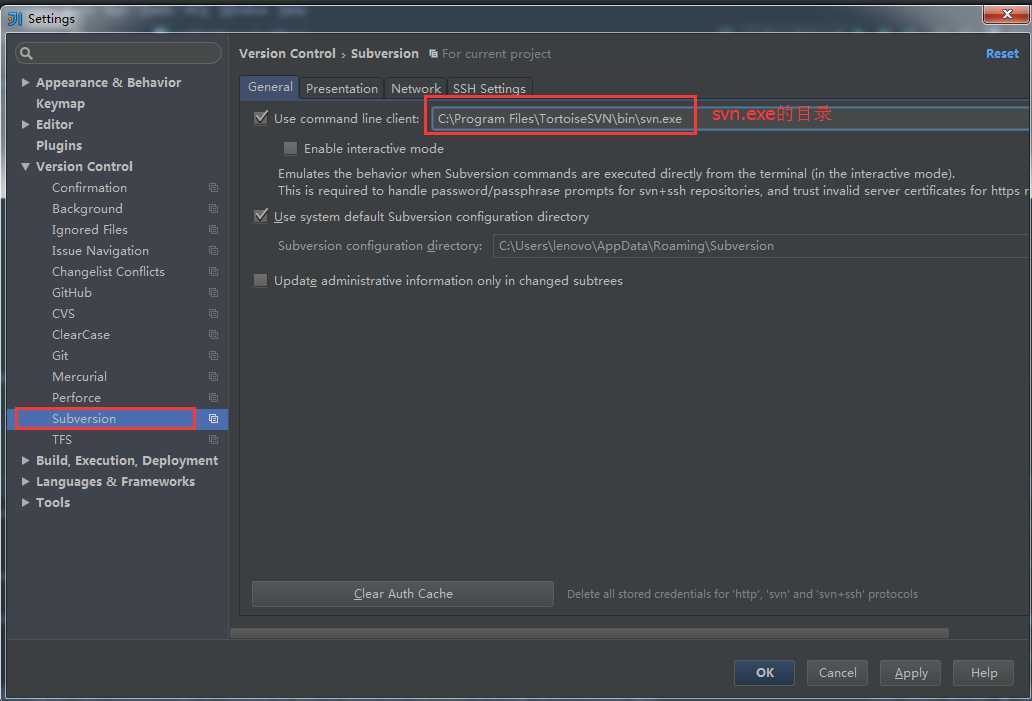Open the Presentation tab
Screen dimensions: 1032x701
pyautogui.click(x=342, y=88)
